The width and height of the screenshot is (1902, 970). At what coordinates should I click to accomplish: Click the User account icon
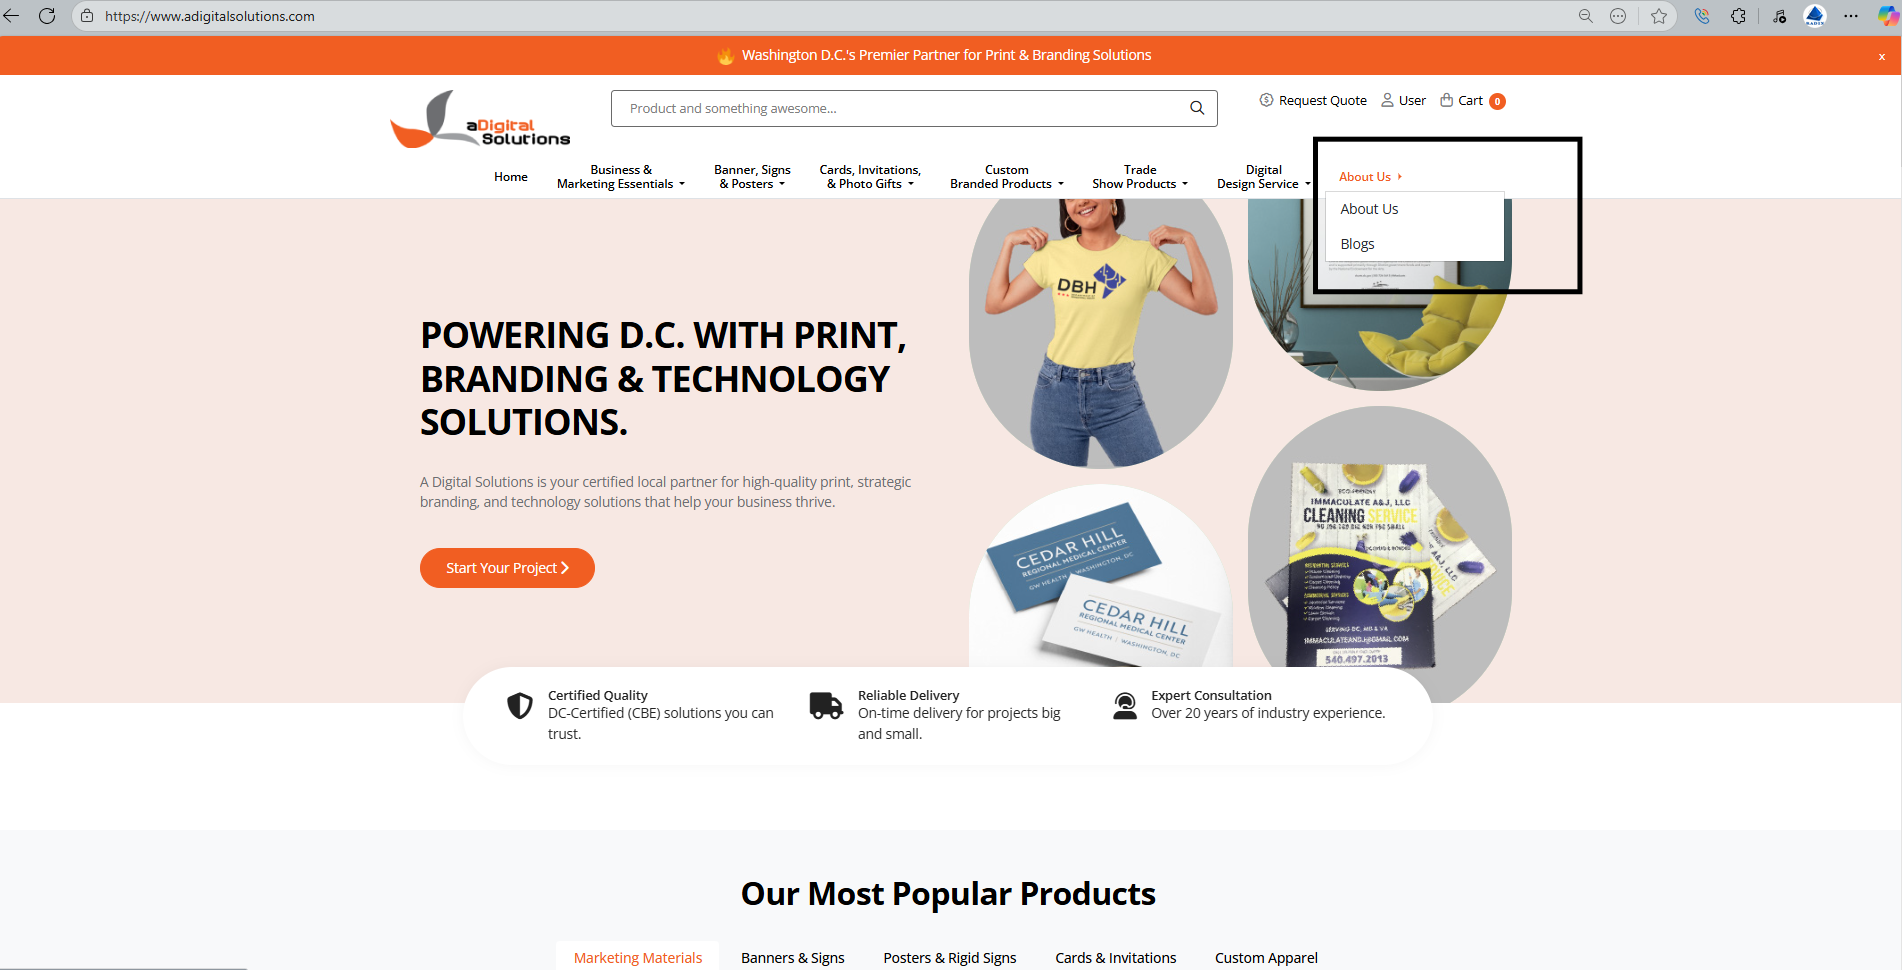point(1387,100)
